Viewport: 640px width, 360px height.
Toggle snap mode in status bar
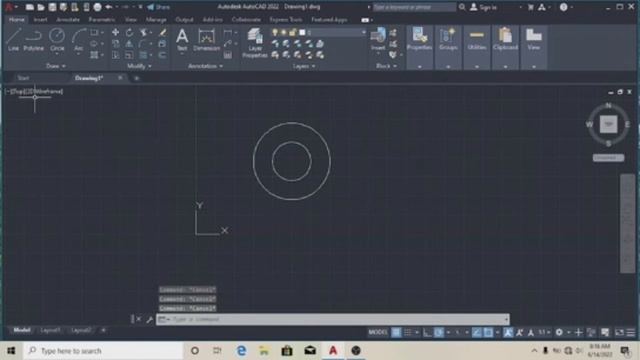coord(407,333)
